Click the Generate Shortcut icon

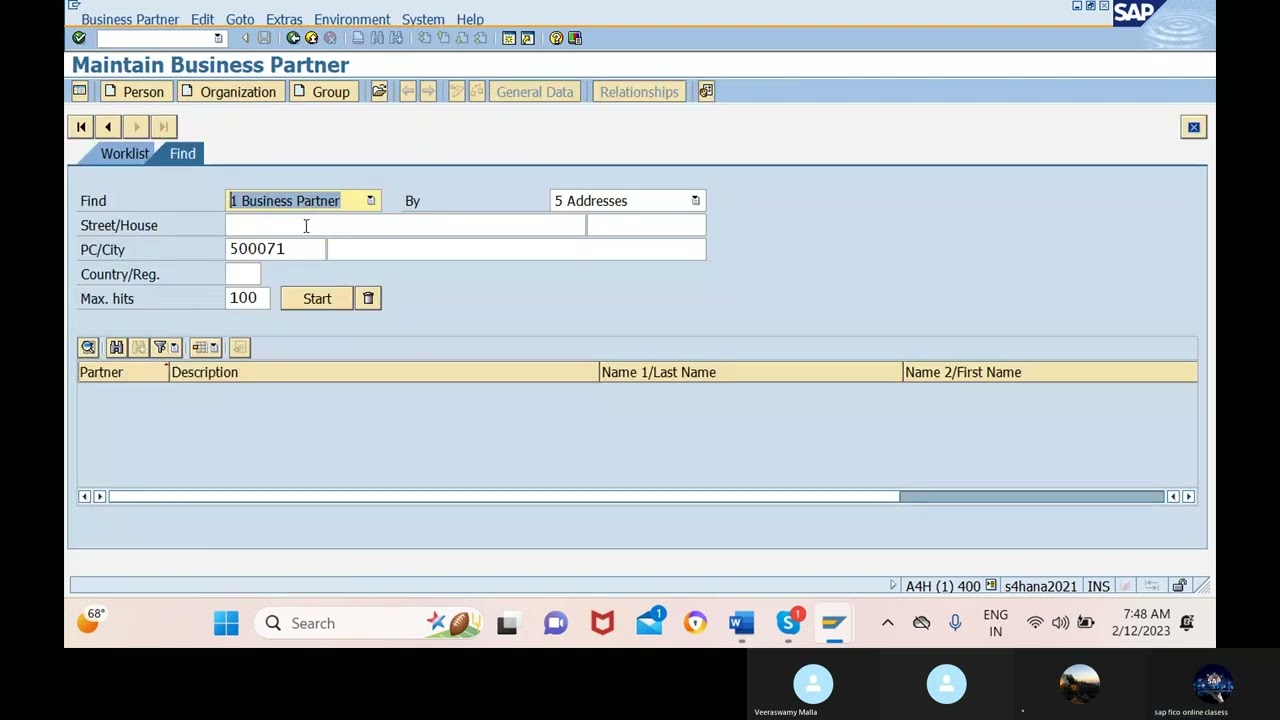pos(528,38)
